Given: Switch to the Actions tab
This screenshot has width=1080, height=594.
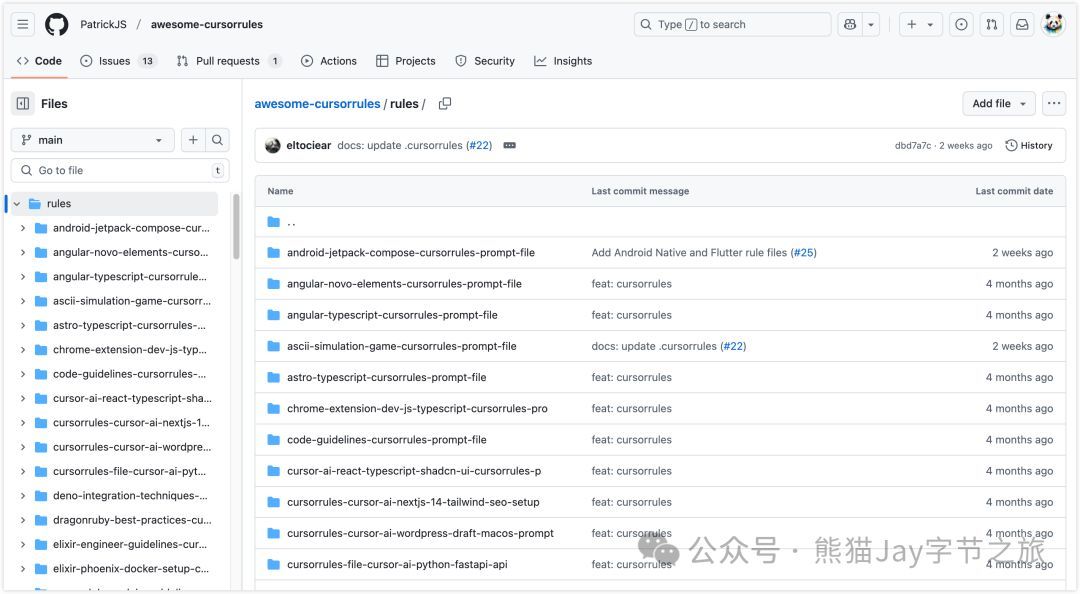Looking at the screenshot, I should point(329,61).
